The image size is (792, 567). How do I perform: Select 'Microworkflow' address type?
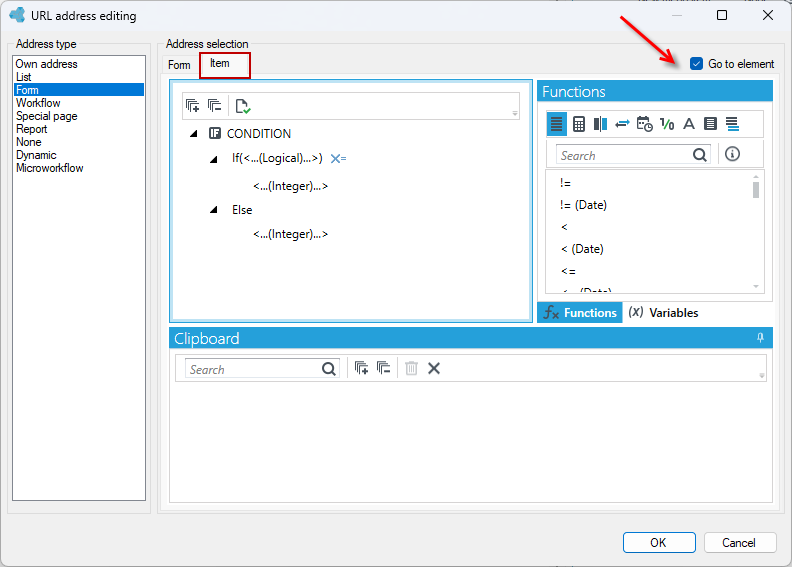pyautogui.click(x=79, y=168)
